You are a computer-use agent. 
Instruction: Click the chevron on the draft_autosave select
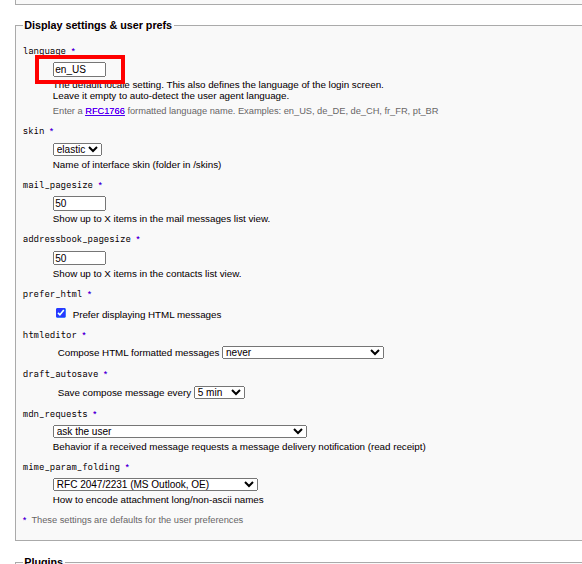tap(236, 393)
